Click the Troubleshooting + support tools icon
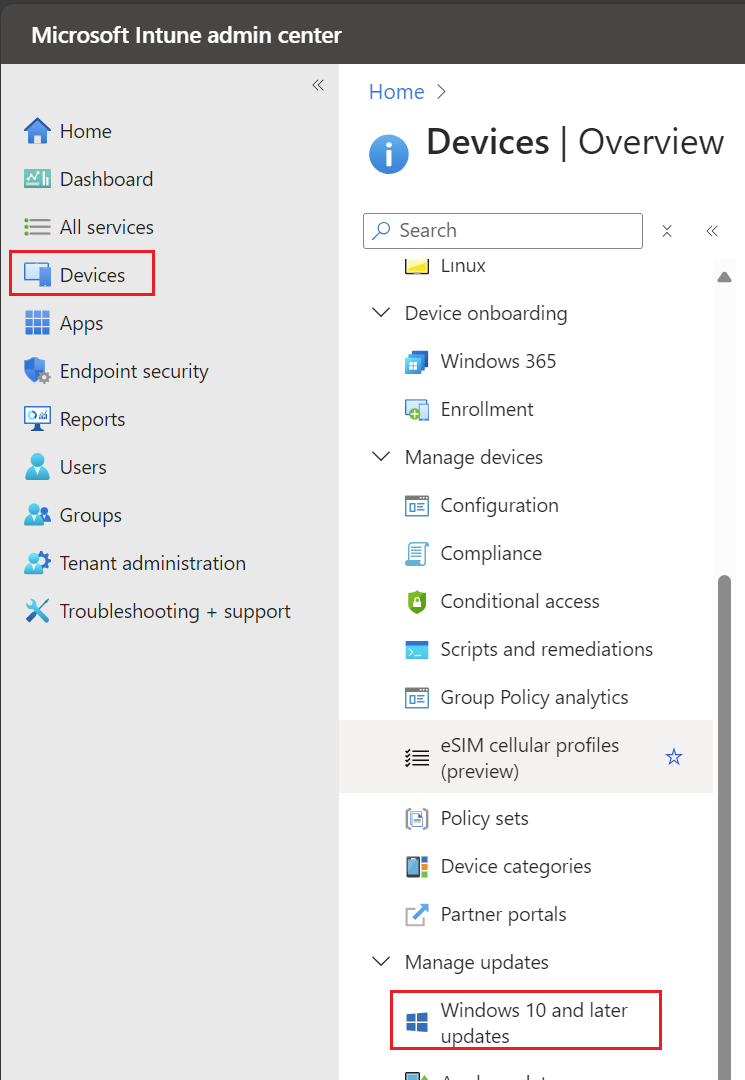The width and height of the screenshot is (745, 1080). click(x=37, y=611)
